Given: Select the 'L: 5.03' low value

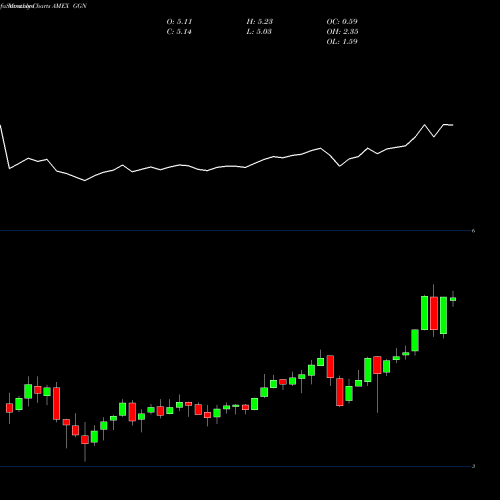Looking at the screenshot, I should click(x=259, y=32).
